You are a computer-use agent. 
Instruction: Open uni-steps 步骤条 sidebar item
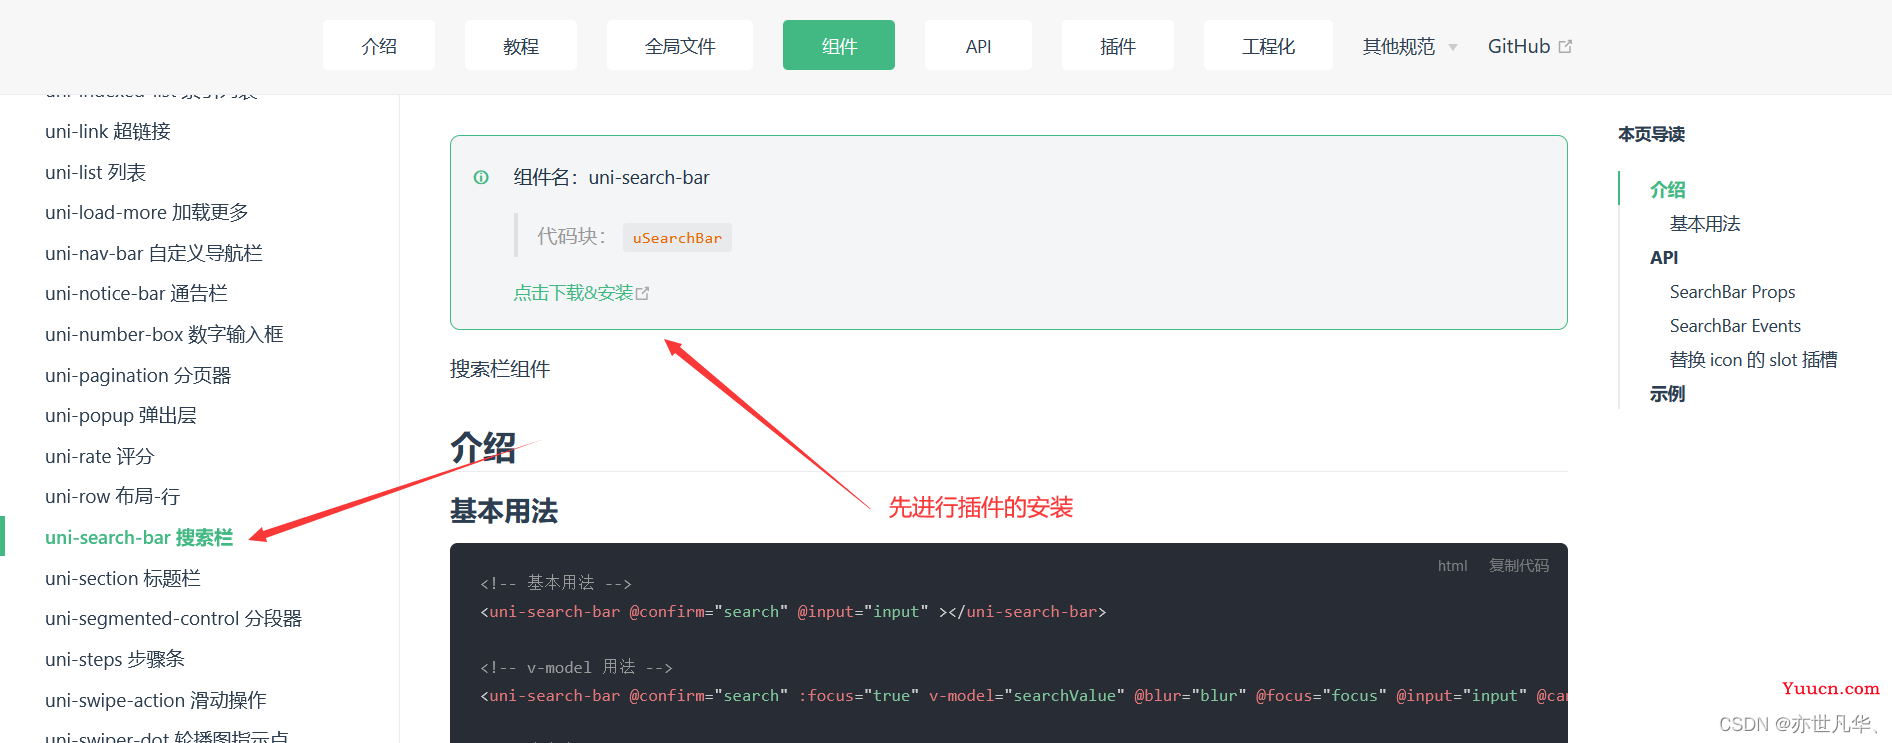[115, 659]
